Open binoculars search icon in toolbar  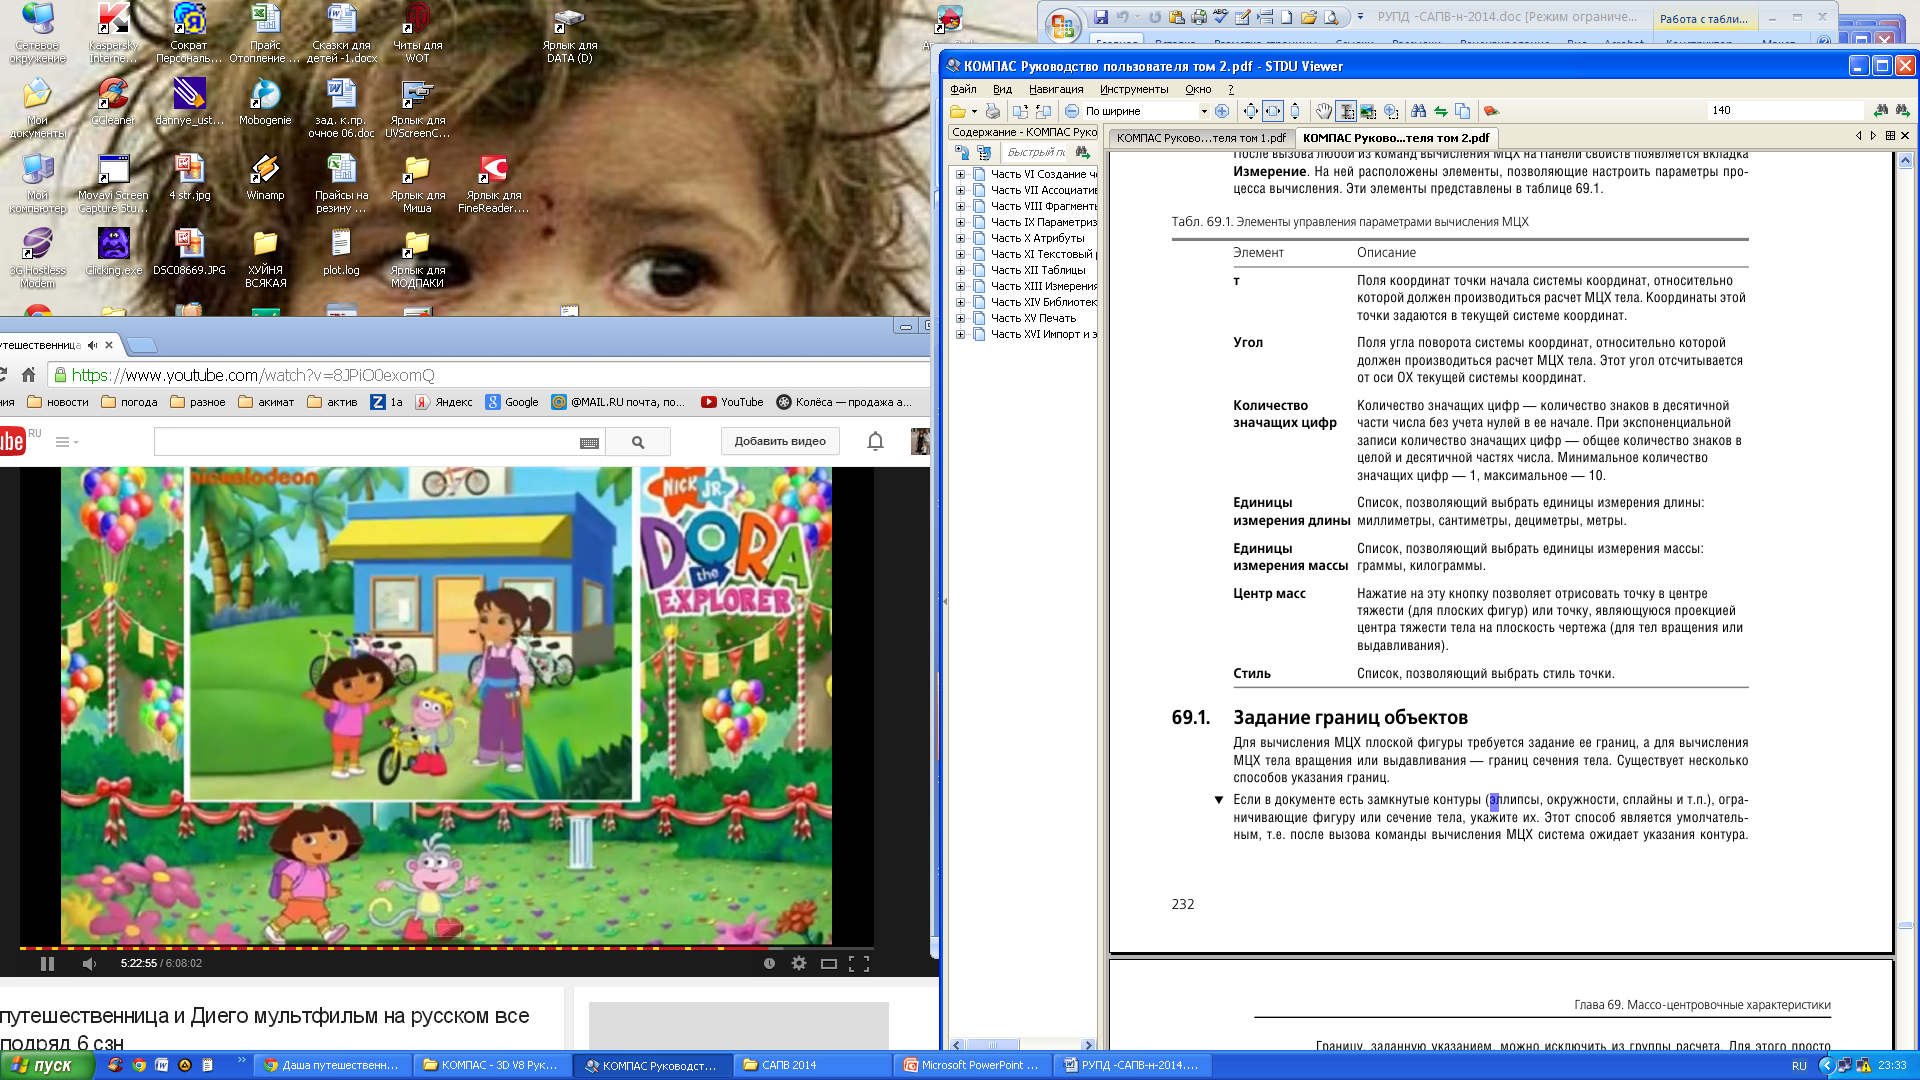1418,111
